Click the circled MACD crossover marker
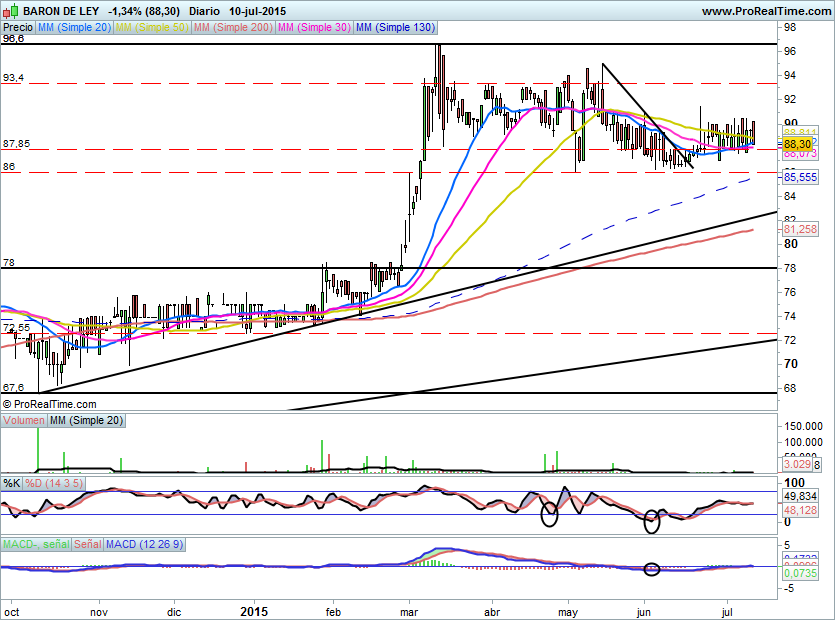 tap(652, 569)
